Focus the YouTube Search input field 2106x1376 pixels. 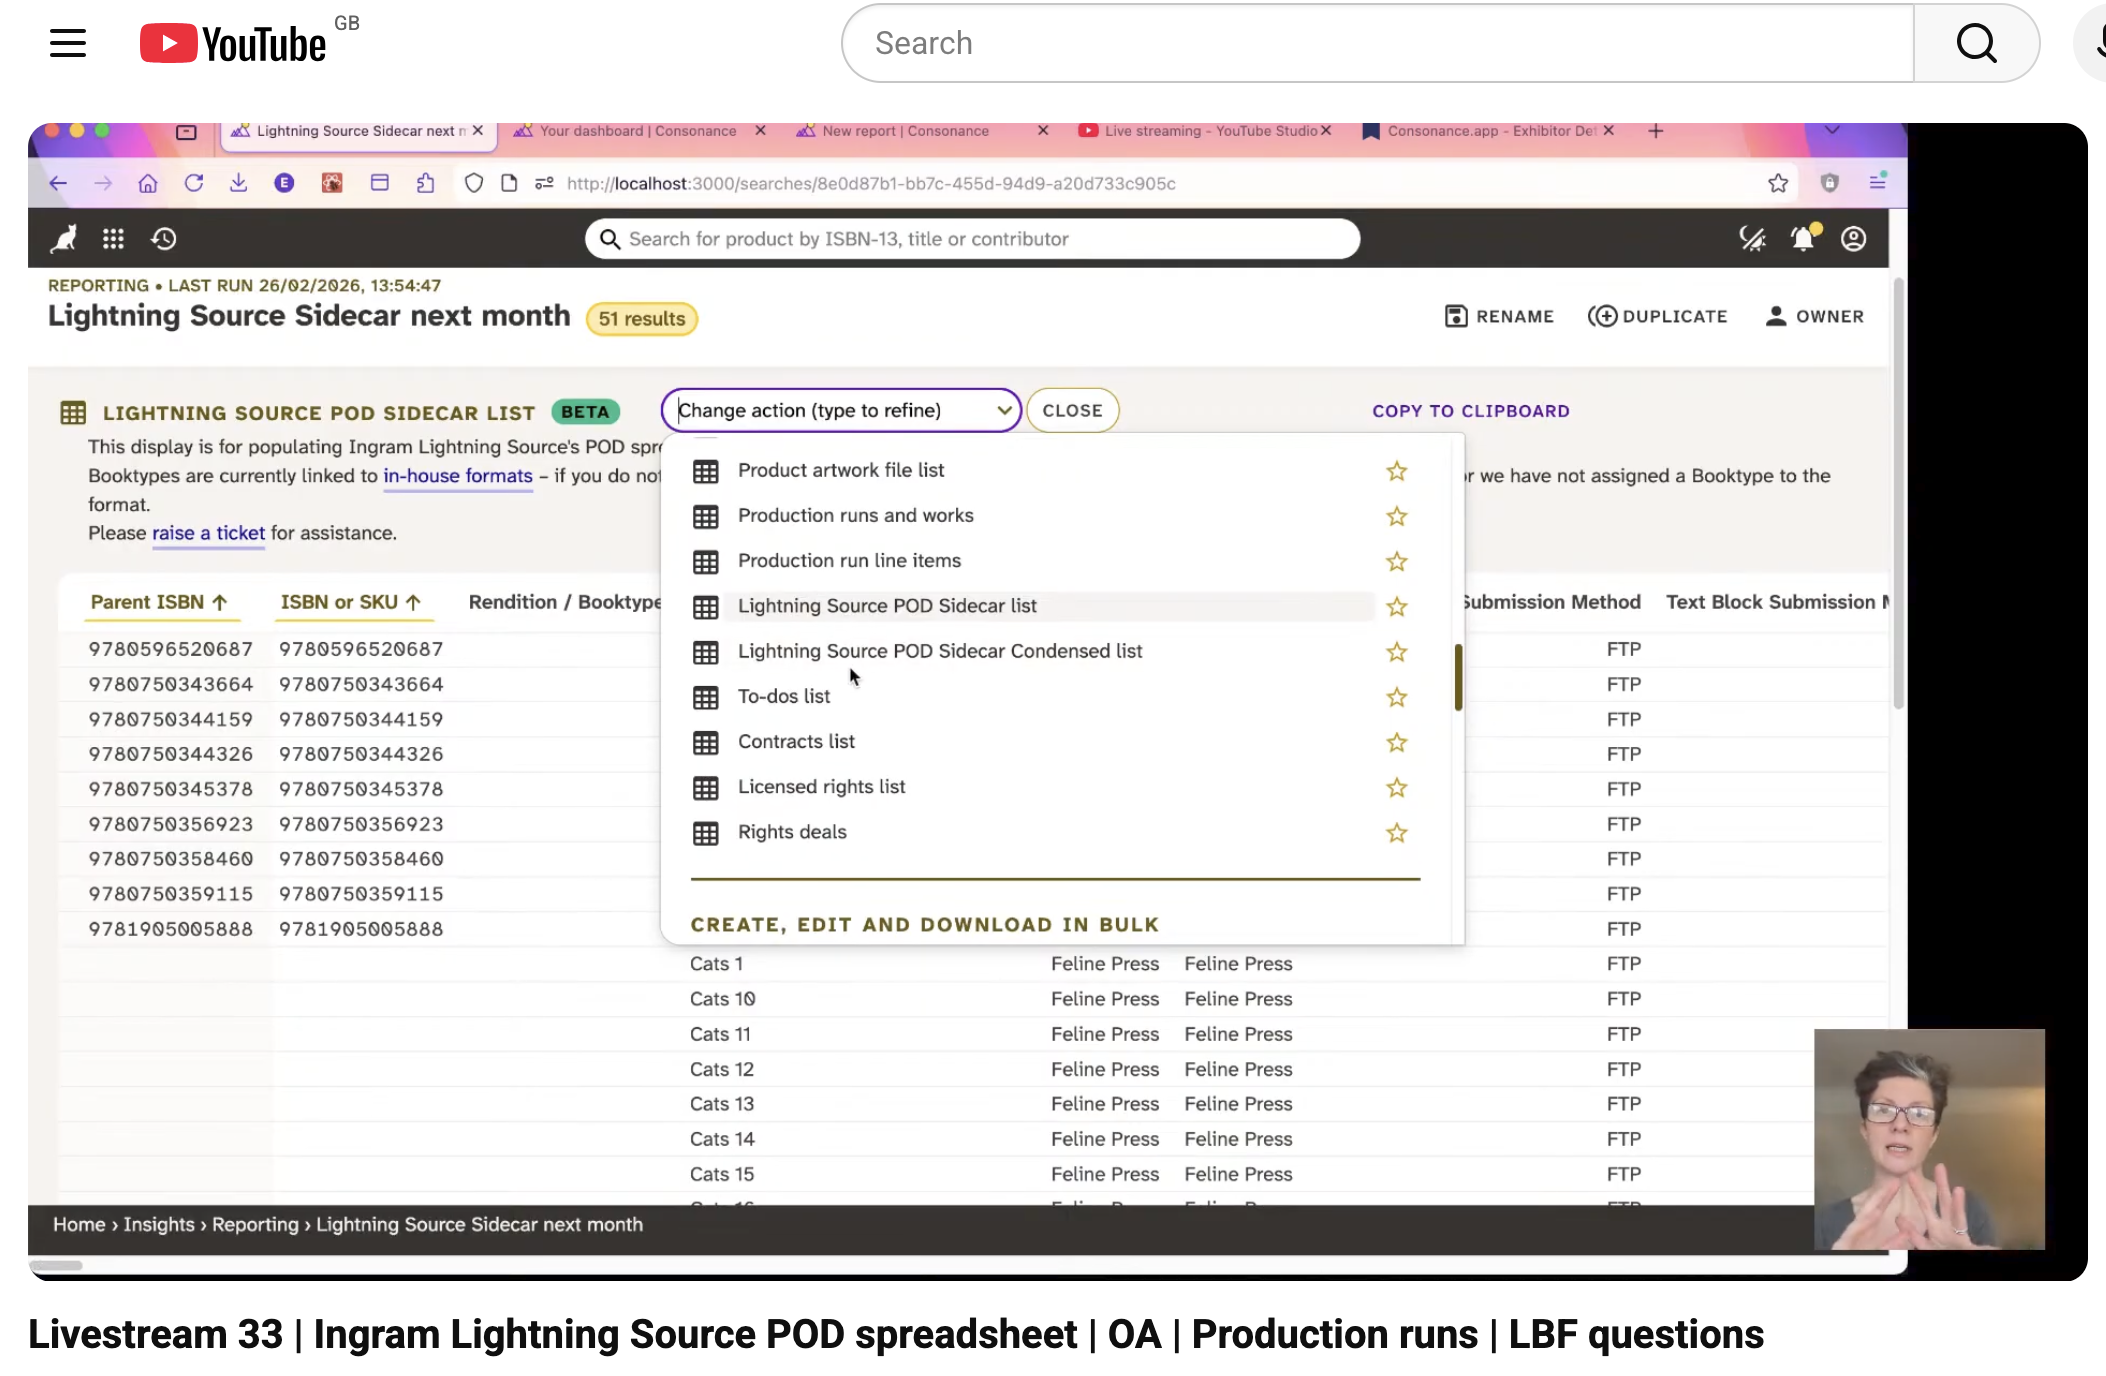1379,43
